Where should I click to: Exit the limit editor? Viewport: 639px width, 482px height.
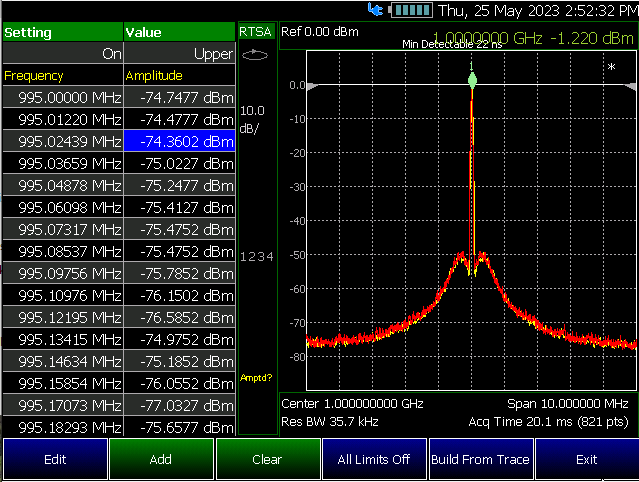coord(587,459)
